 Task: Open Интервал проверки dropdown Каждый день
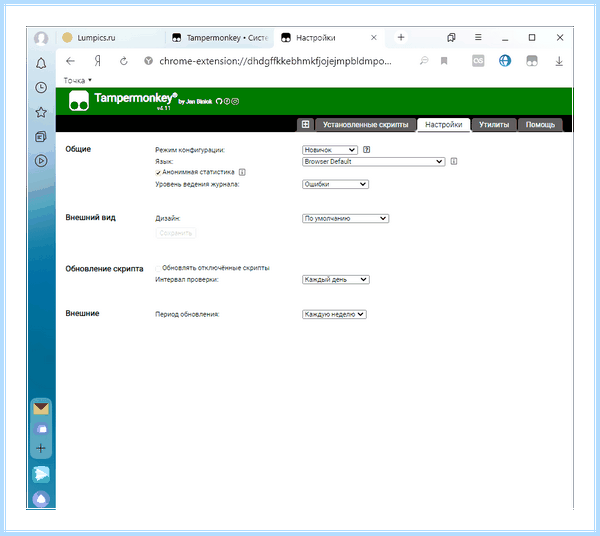click(x=336, y=280)
